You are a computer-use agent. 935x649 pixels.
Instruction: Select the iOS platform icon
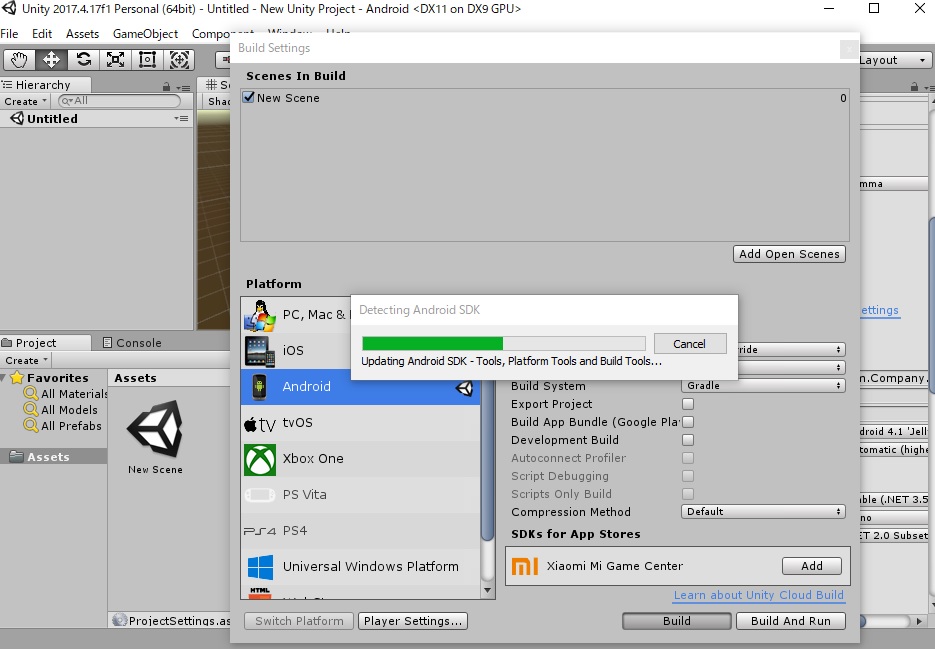point(260,351)
